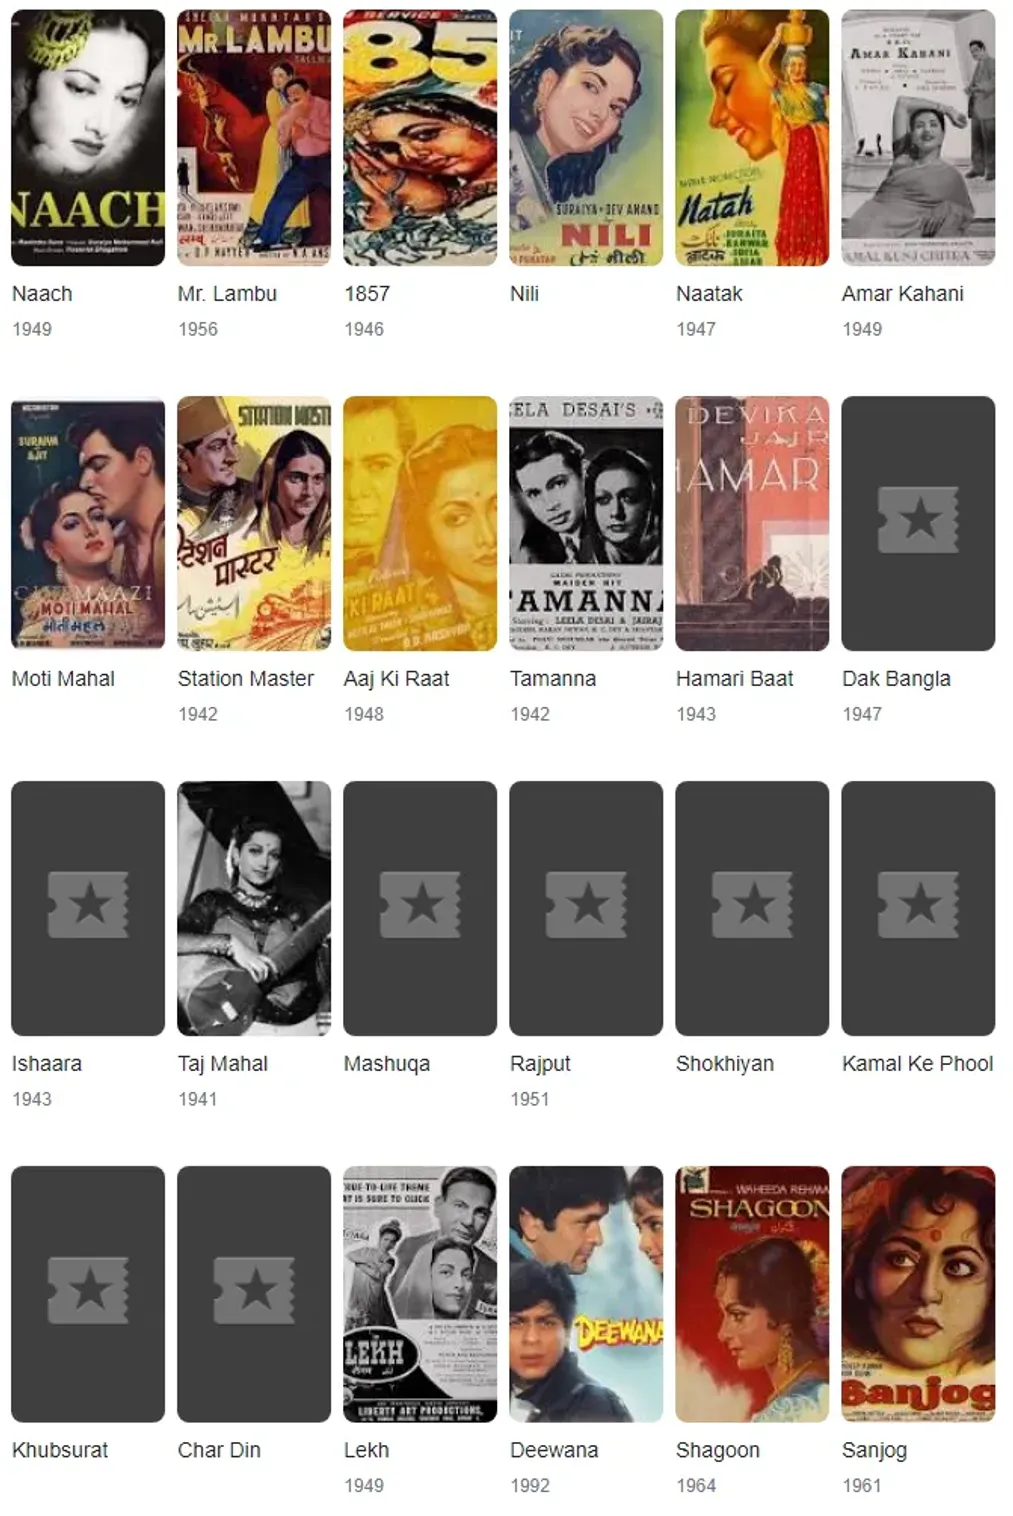The height and width of the screenshot is (1516, 1013).
Task: Select the Mashuqa placeholder ticket icon
Action: click(420, 905)
